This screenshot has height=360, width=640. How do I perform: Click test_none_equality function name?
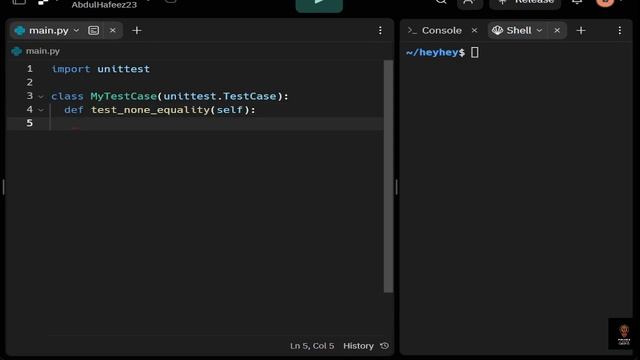point(150,110)
